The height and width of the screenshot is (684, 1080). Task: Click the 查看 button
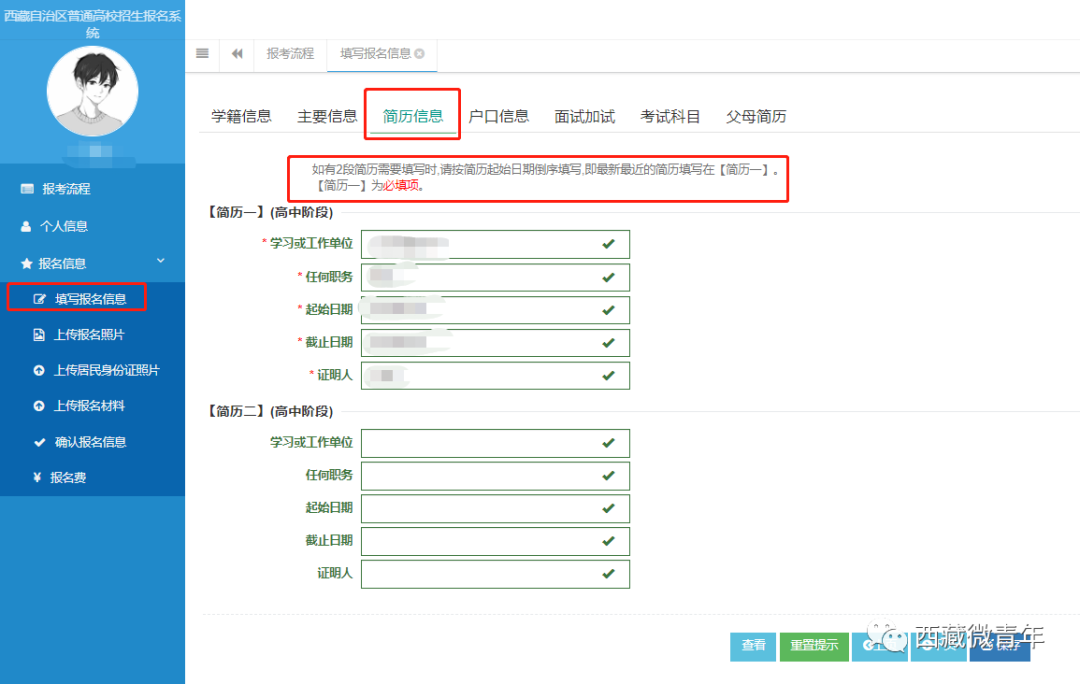(753, 646)
